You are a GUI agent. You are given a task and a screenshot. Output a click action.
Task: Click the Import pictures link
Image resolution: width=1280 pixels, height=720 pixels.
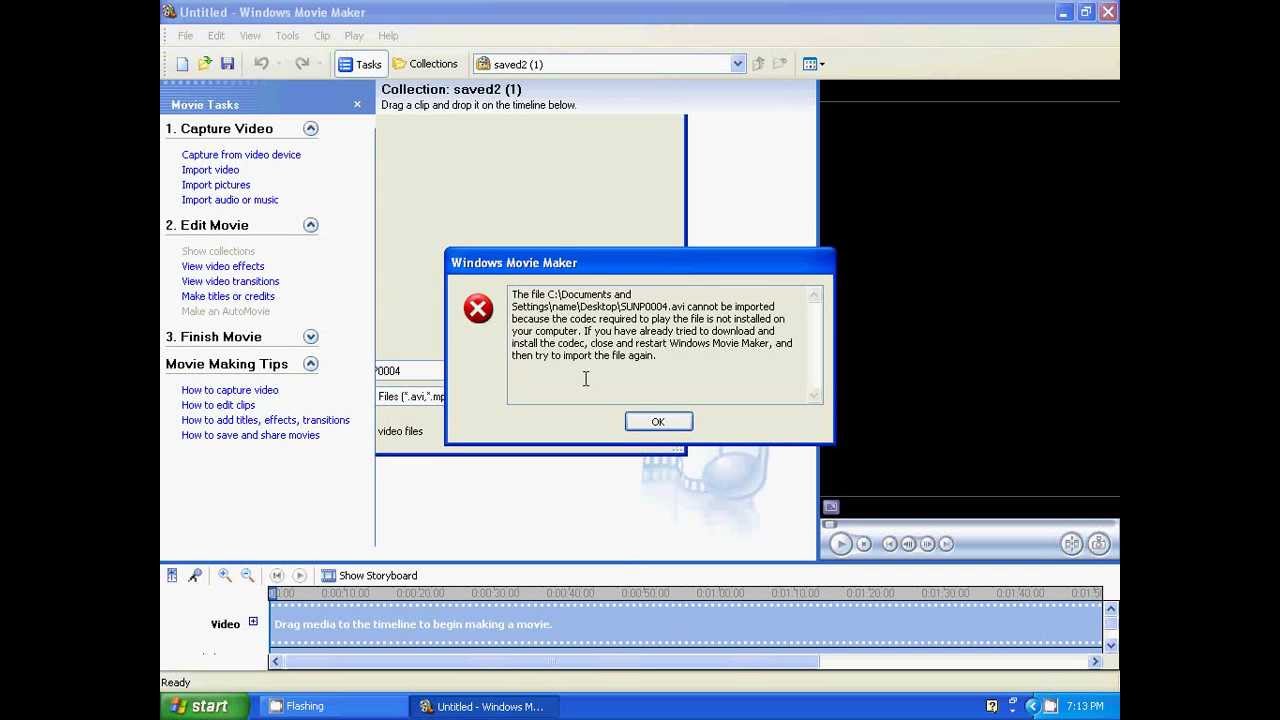216,185
